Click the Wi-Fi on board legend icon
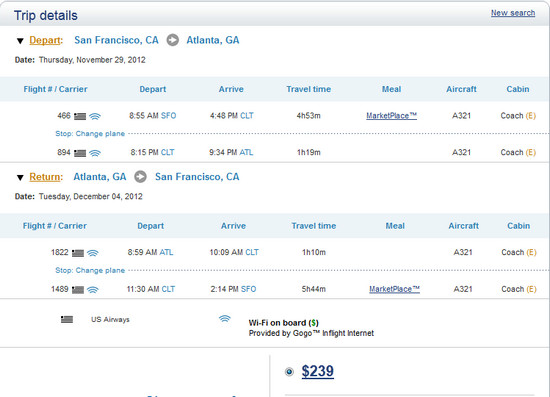This screenshot has width=550, height=397. point(224,318)
